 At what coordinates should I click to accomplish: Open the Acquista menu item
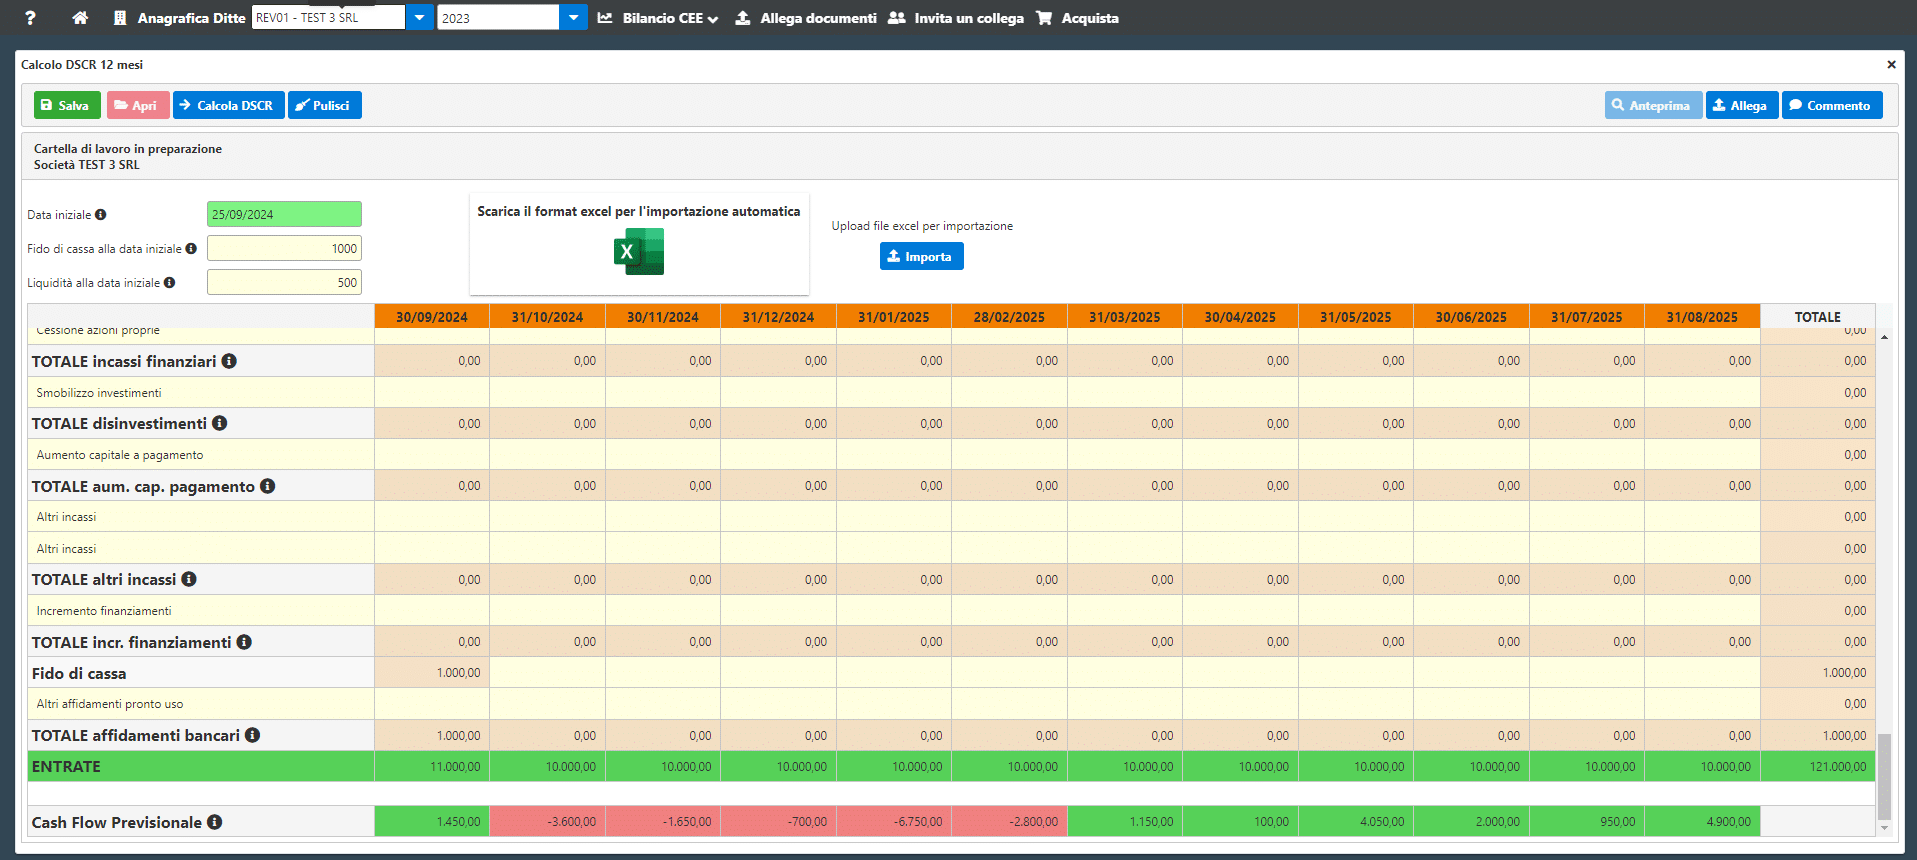1078,18
